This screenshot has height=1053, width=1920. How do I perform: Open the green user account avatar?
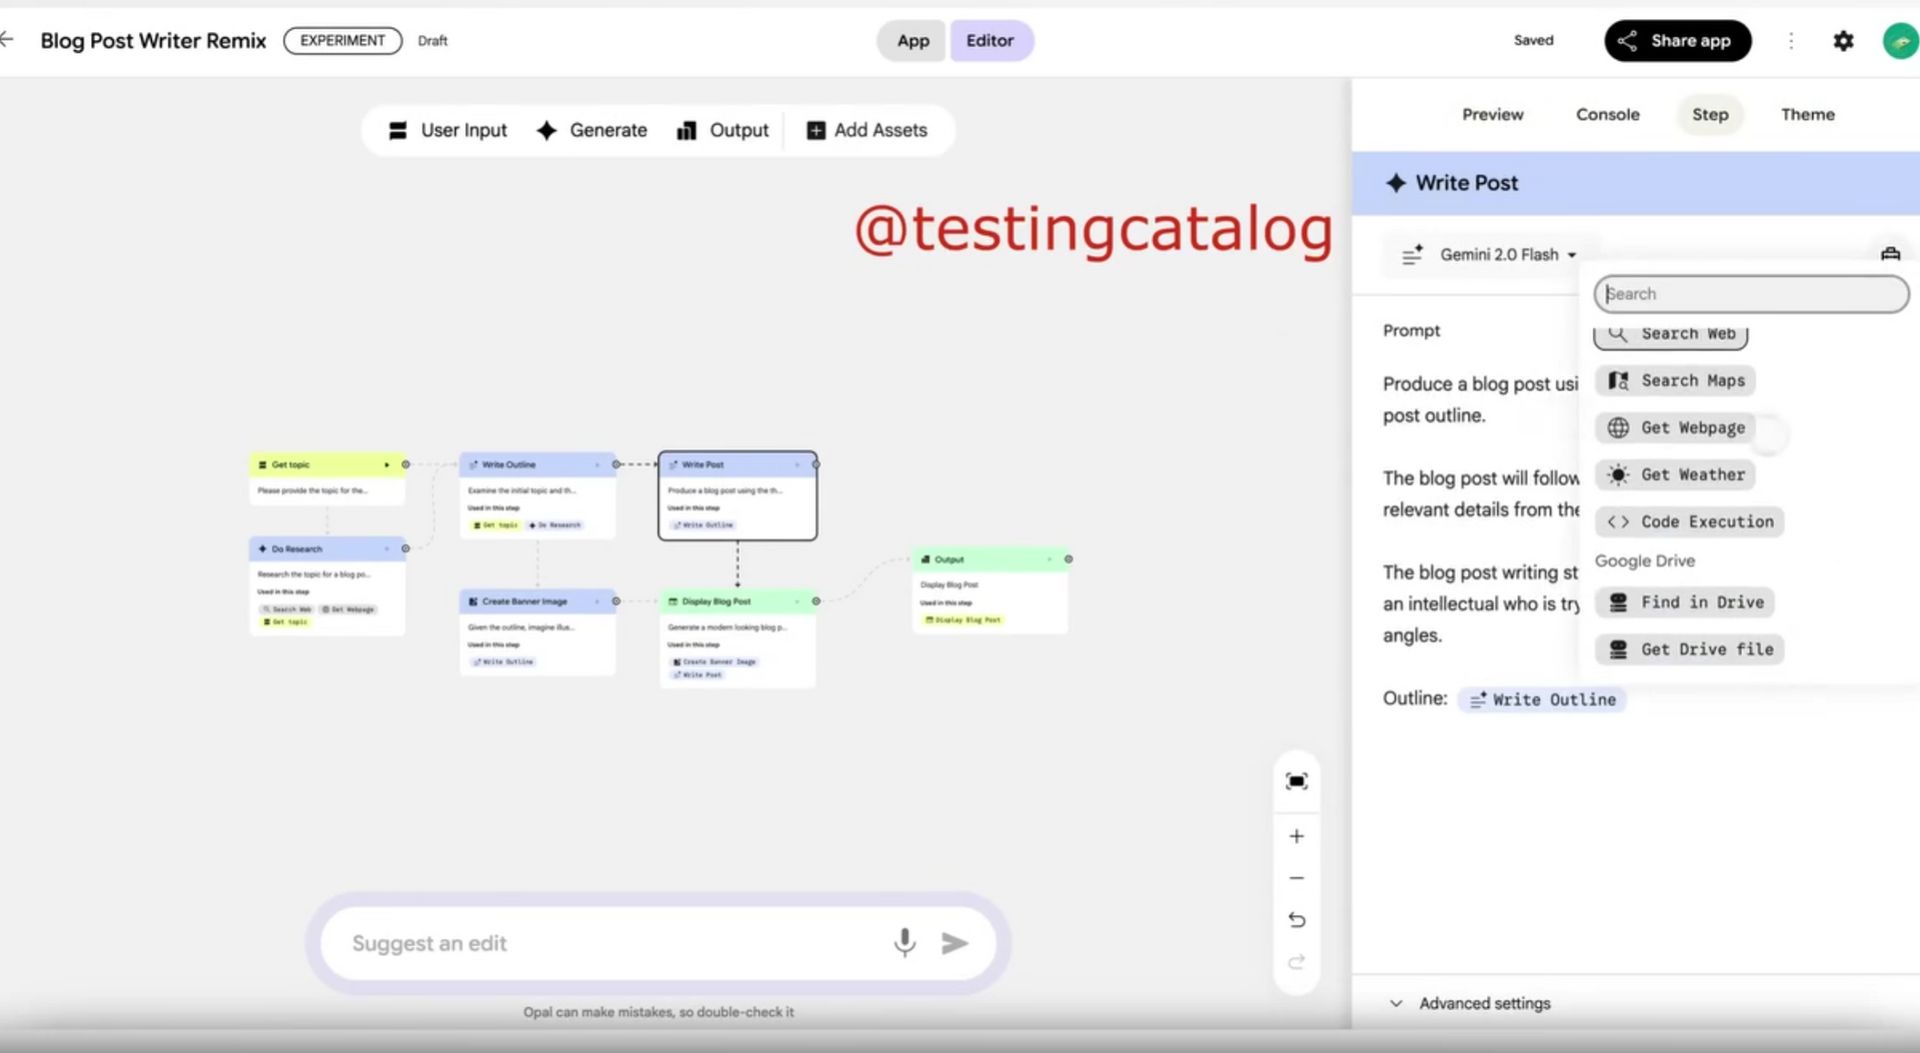(x=1900, y=41)
